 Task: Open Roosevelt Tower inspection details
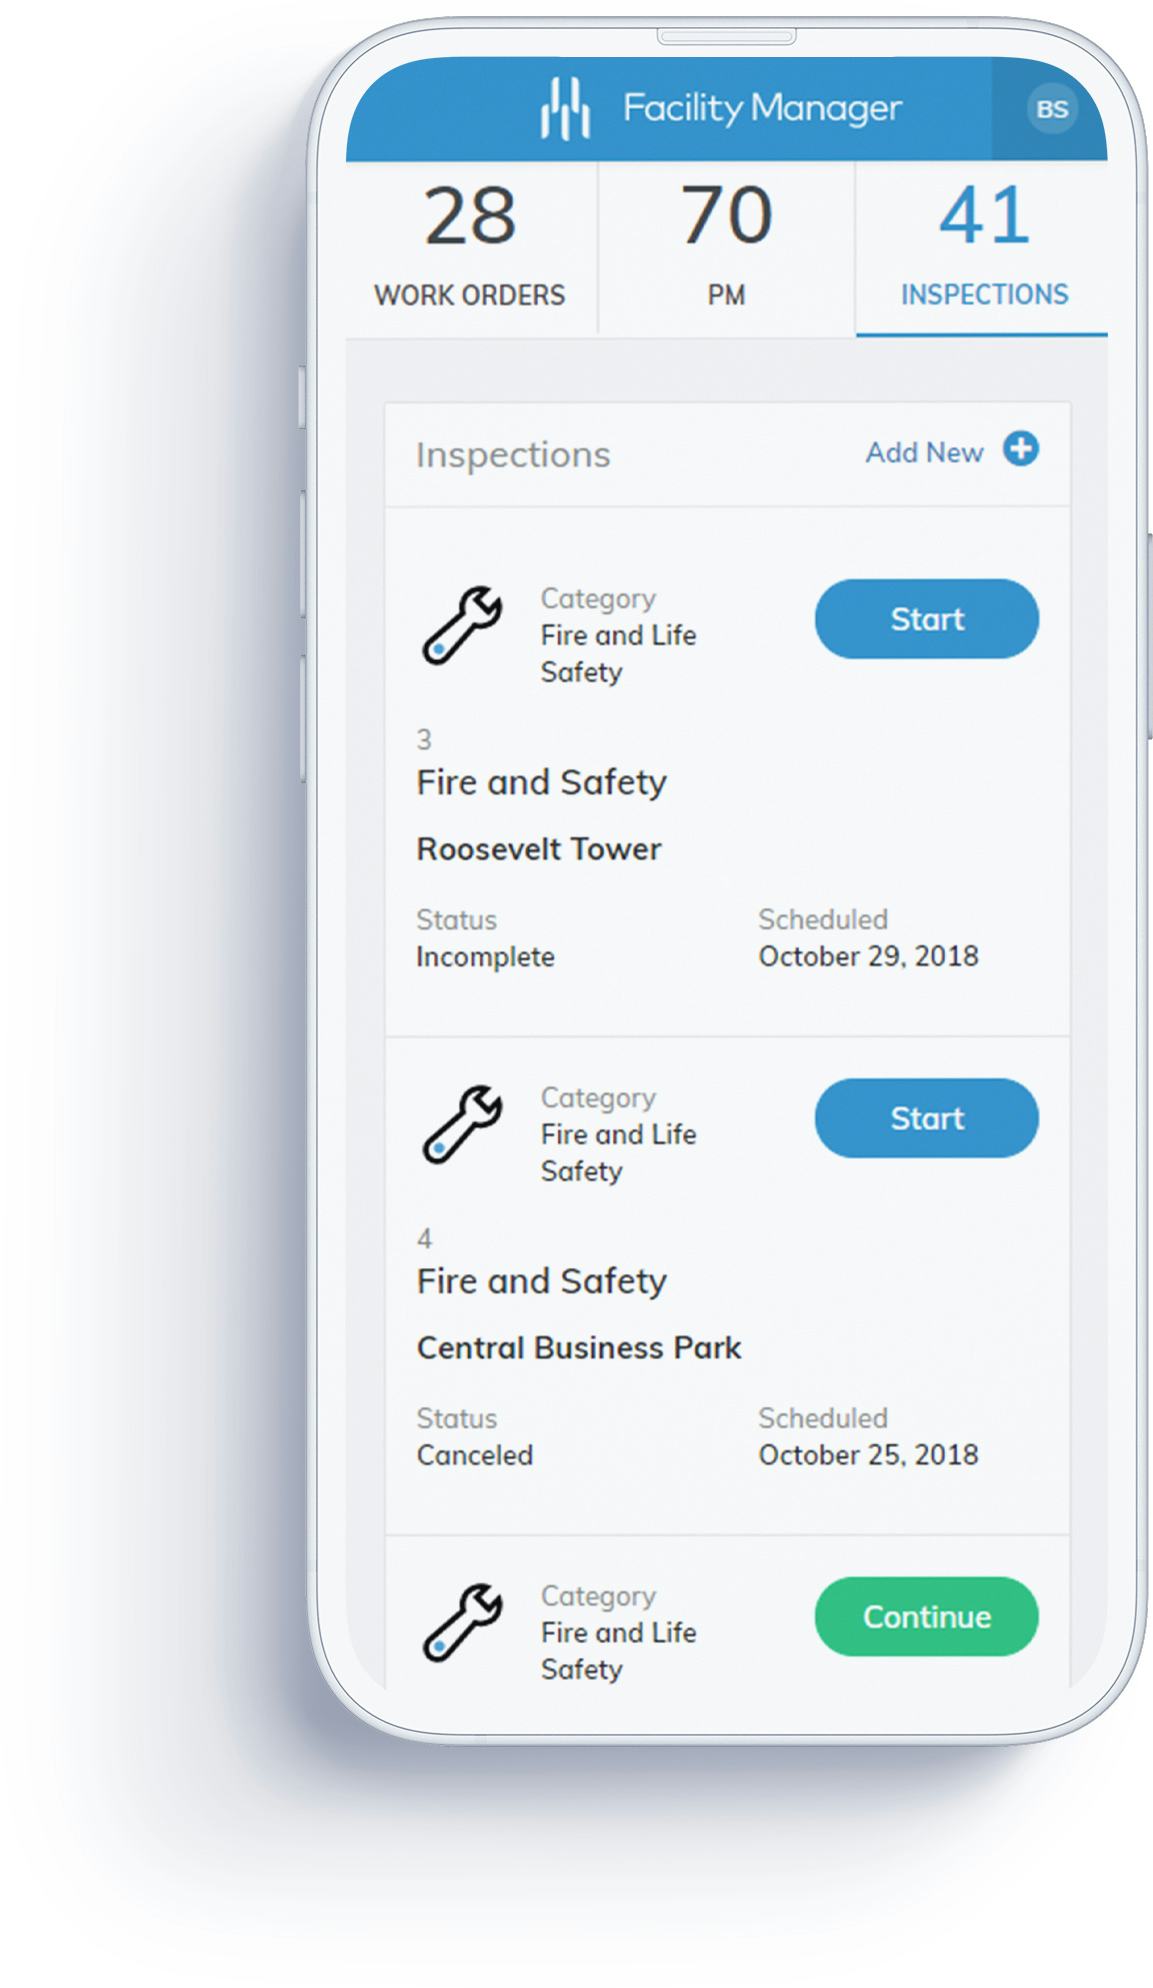538,848
